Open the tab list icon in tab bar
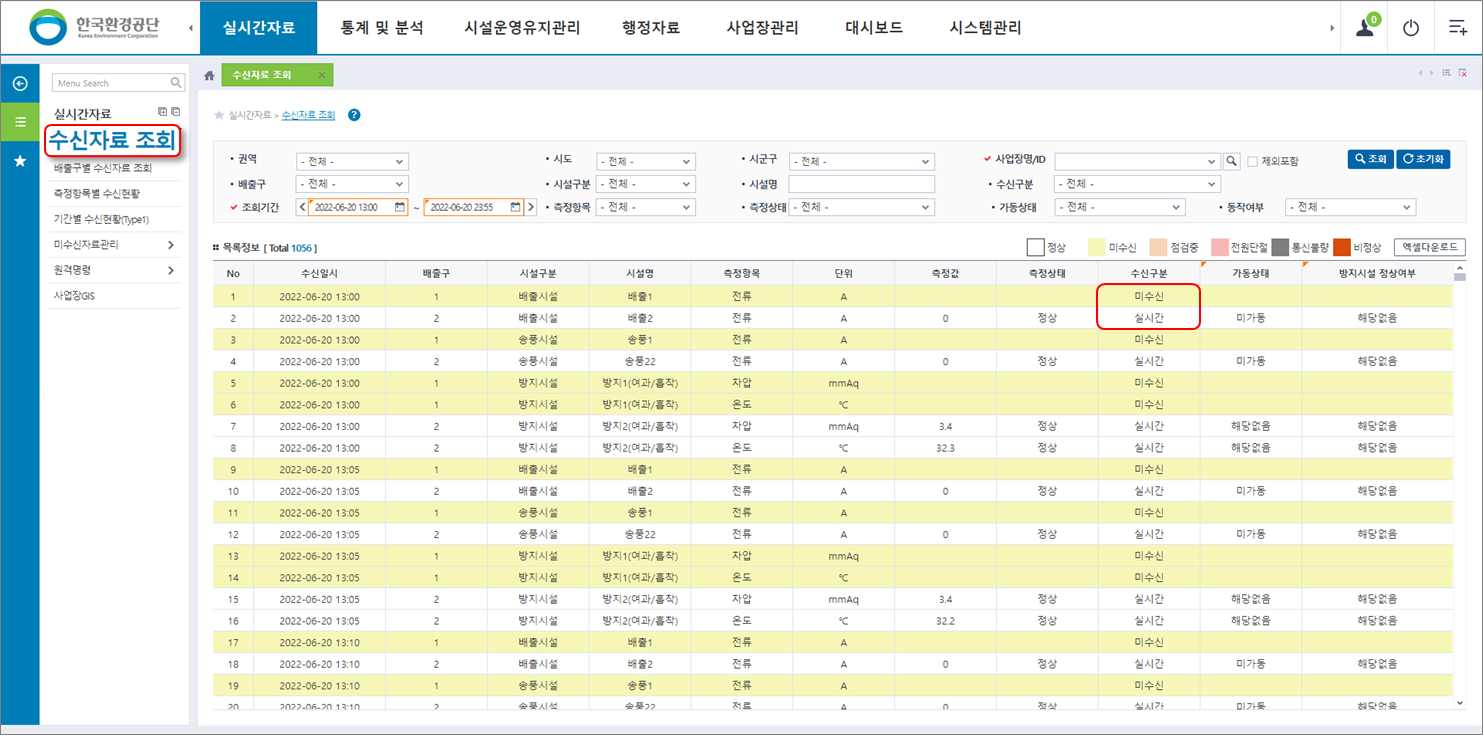 point(1446,73)
